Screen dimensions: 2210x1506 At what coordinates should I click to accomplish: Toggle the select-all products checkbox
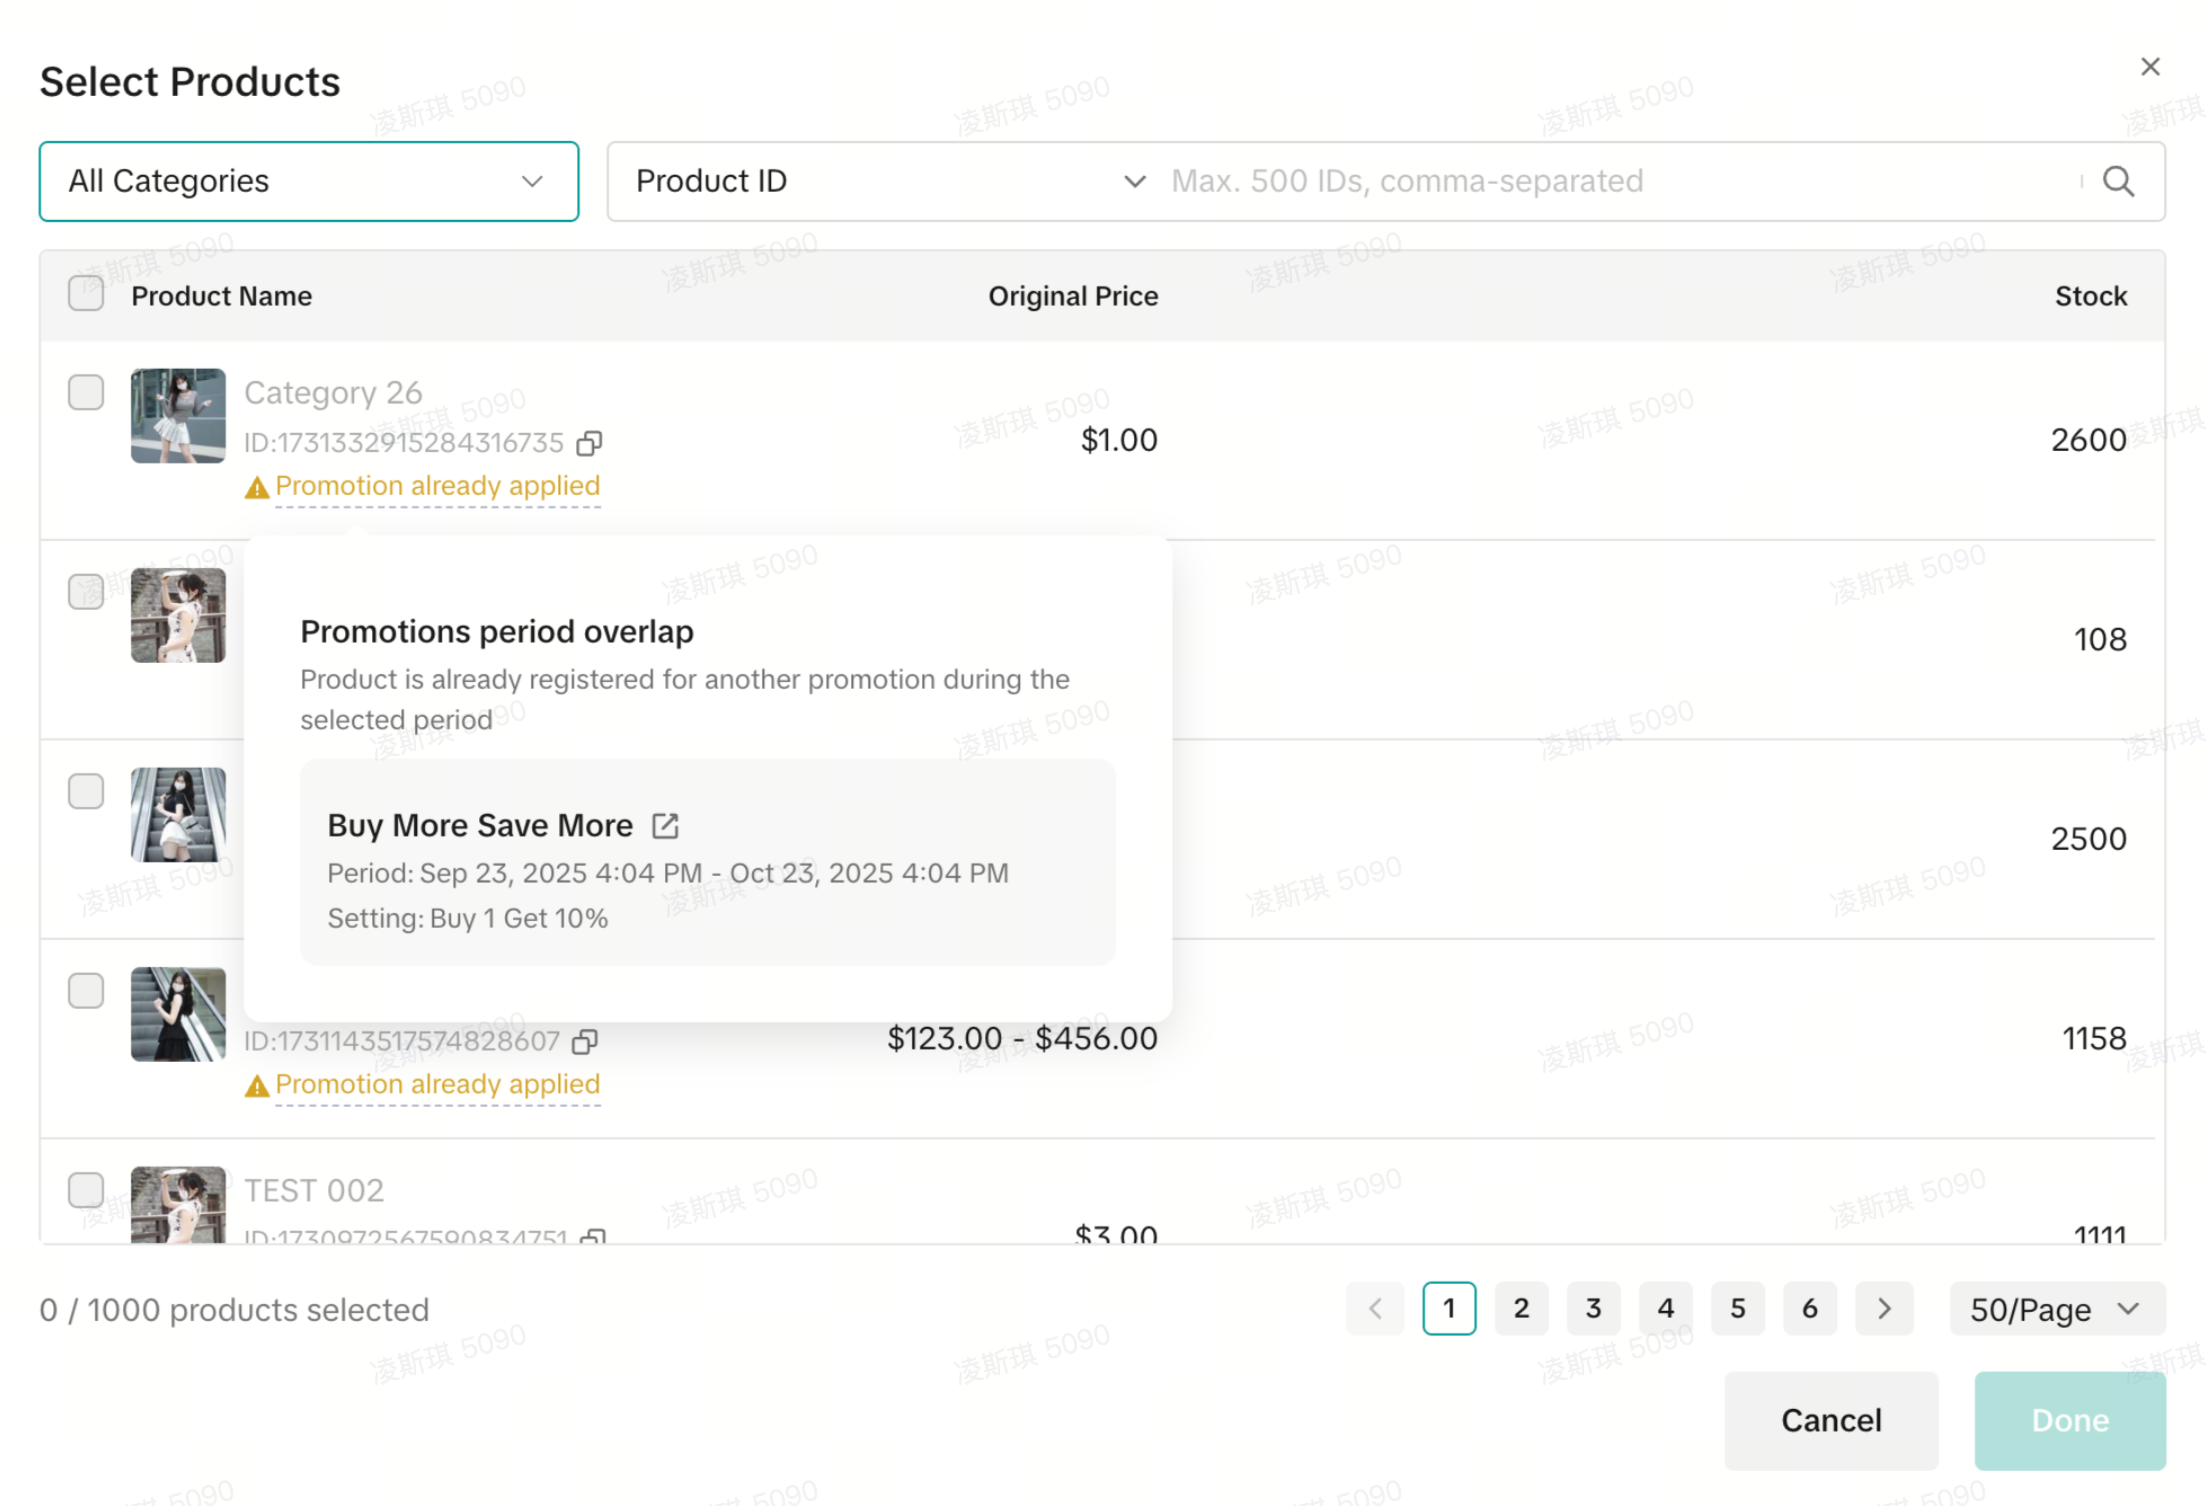tap(86, 294)
